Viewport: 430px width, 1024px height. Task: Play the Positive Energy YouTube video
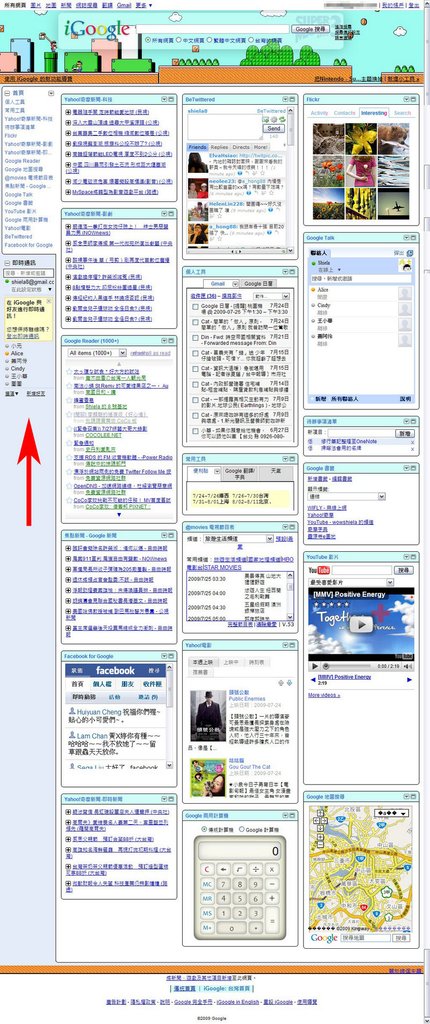click(360, 624)
